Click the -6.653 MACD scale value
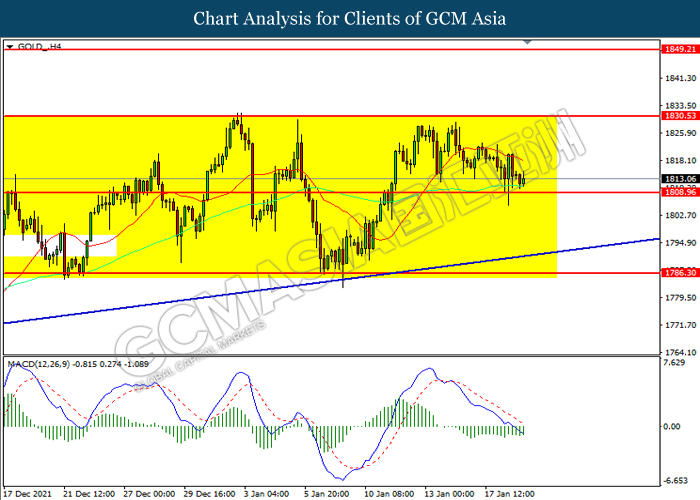The image size is (700, 500). 675,481
